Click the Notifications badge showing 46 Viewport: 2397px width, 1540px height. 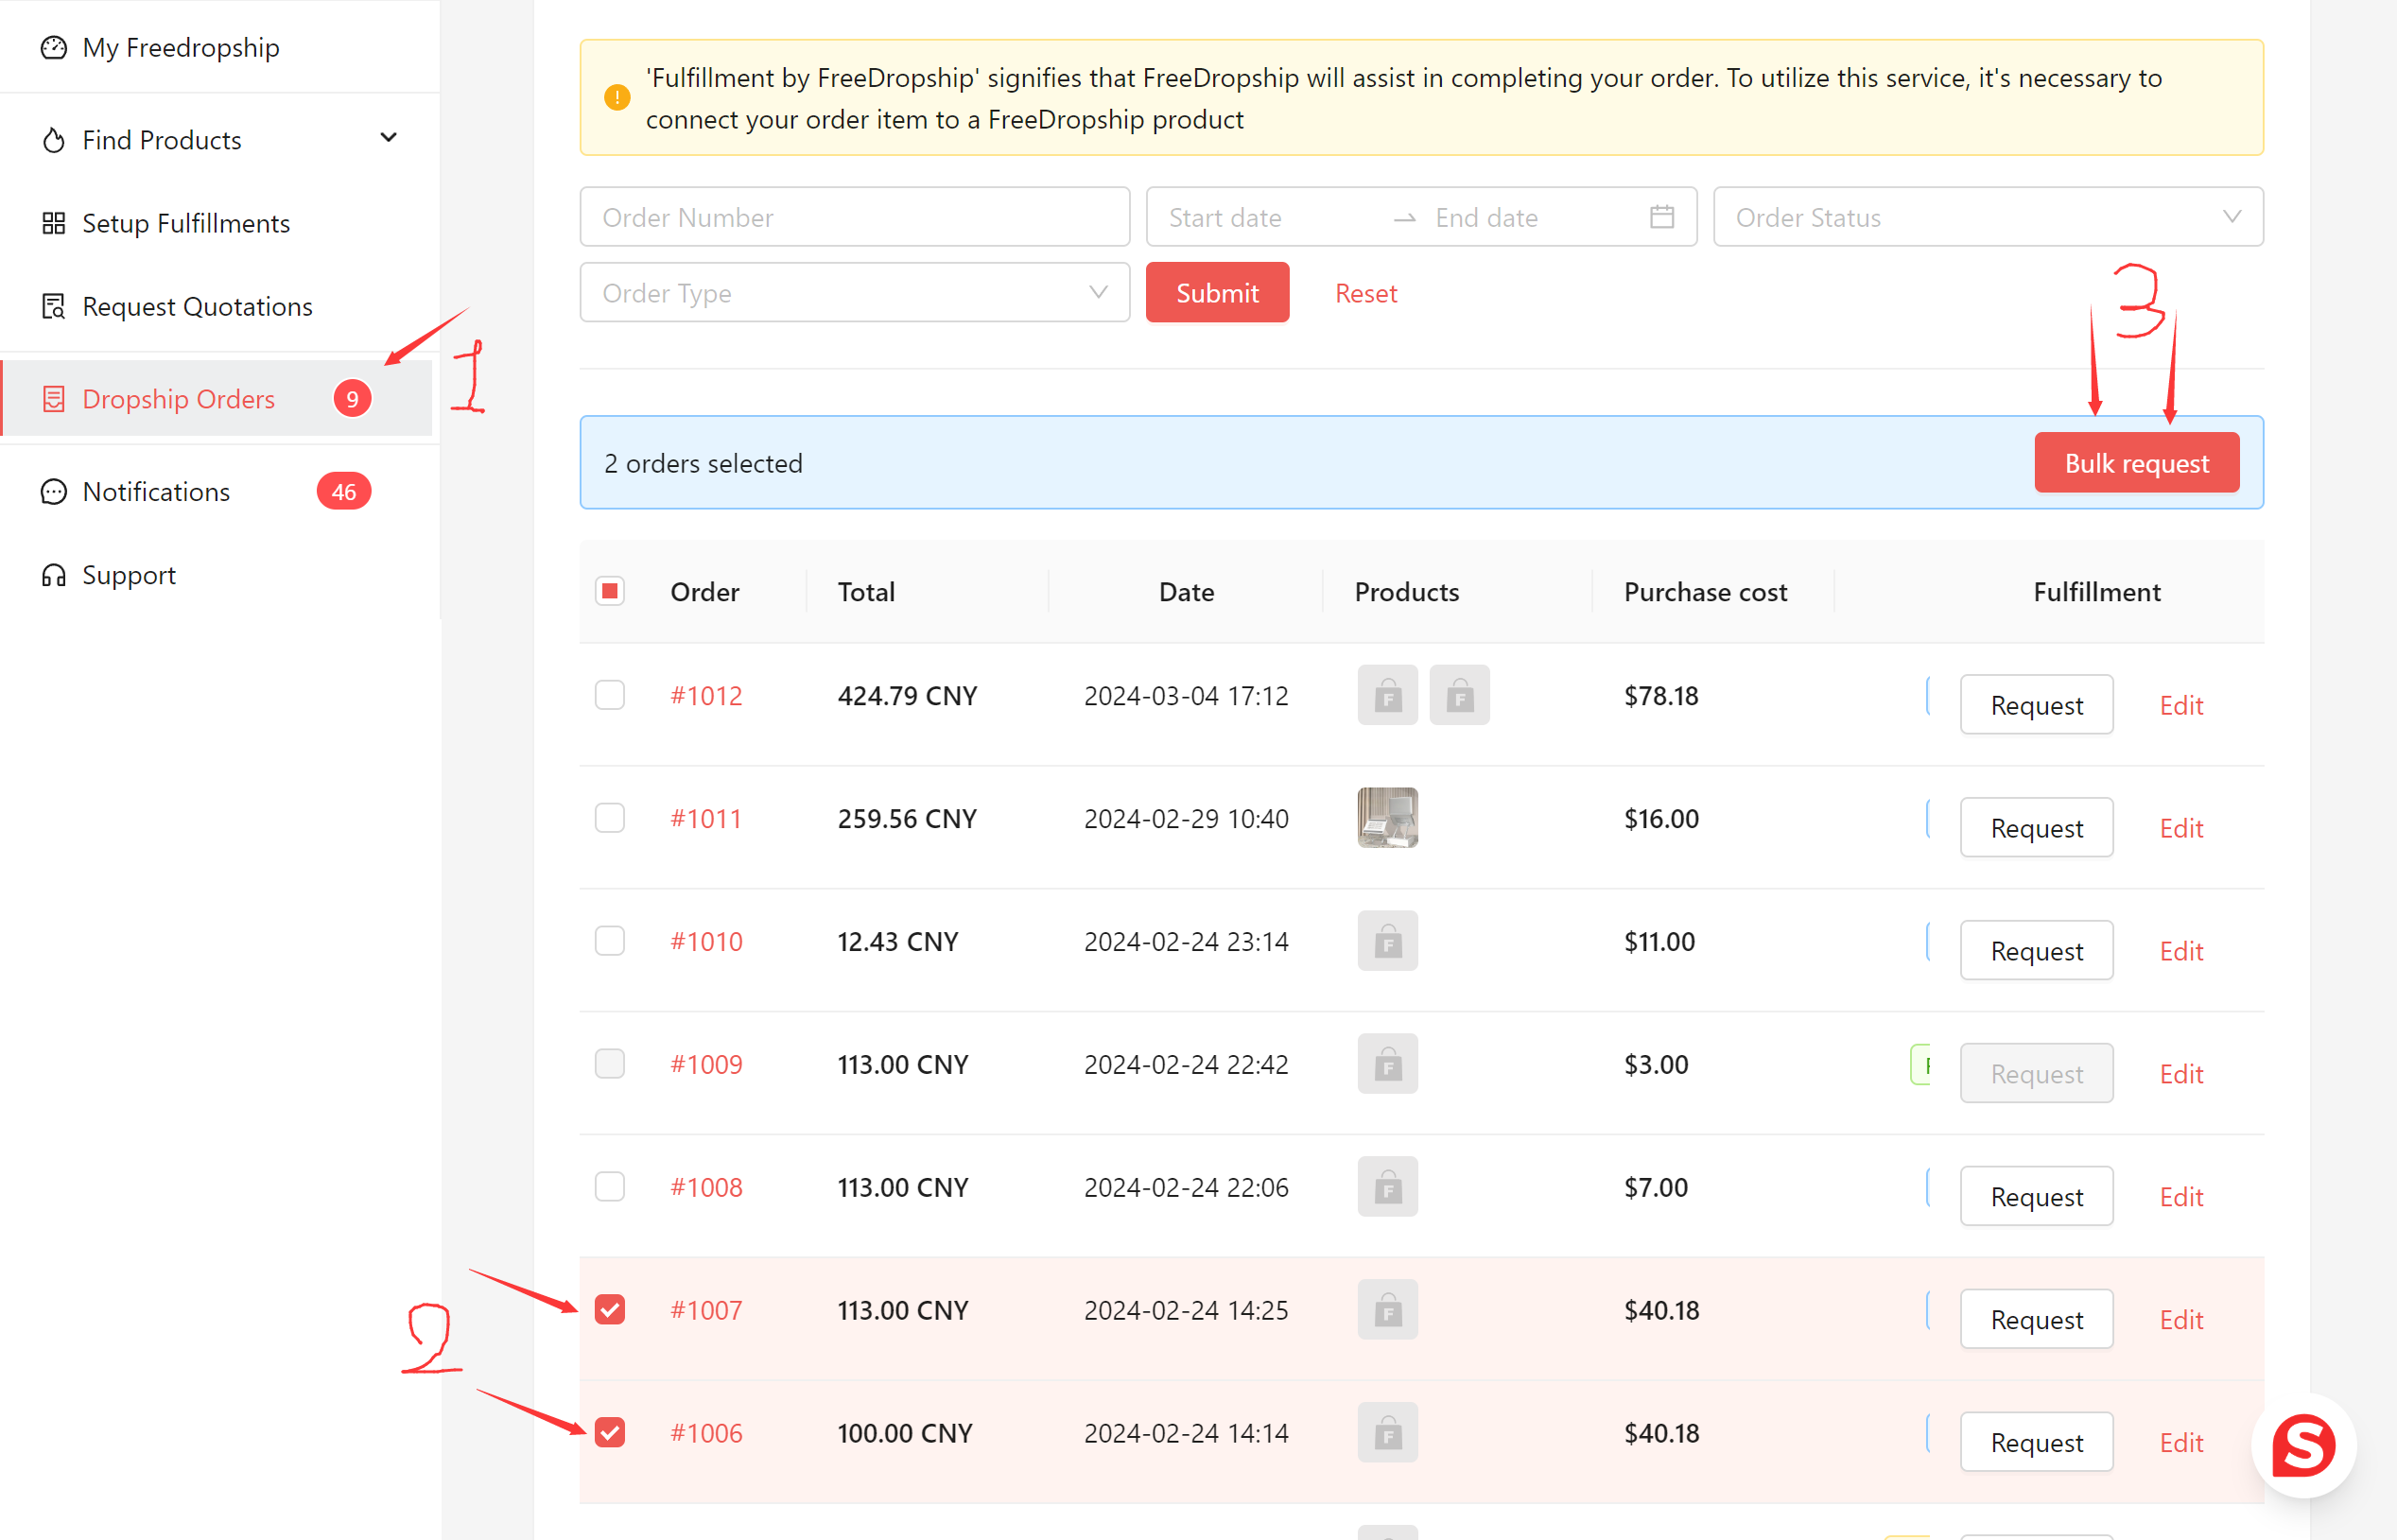(344, 492)
